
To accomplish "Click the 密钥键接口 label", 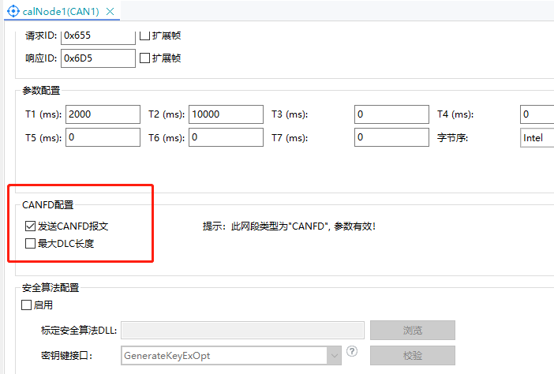I will tap(66, 356).
